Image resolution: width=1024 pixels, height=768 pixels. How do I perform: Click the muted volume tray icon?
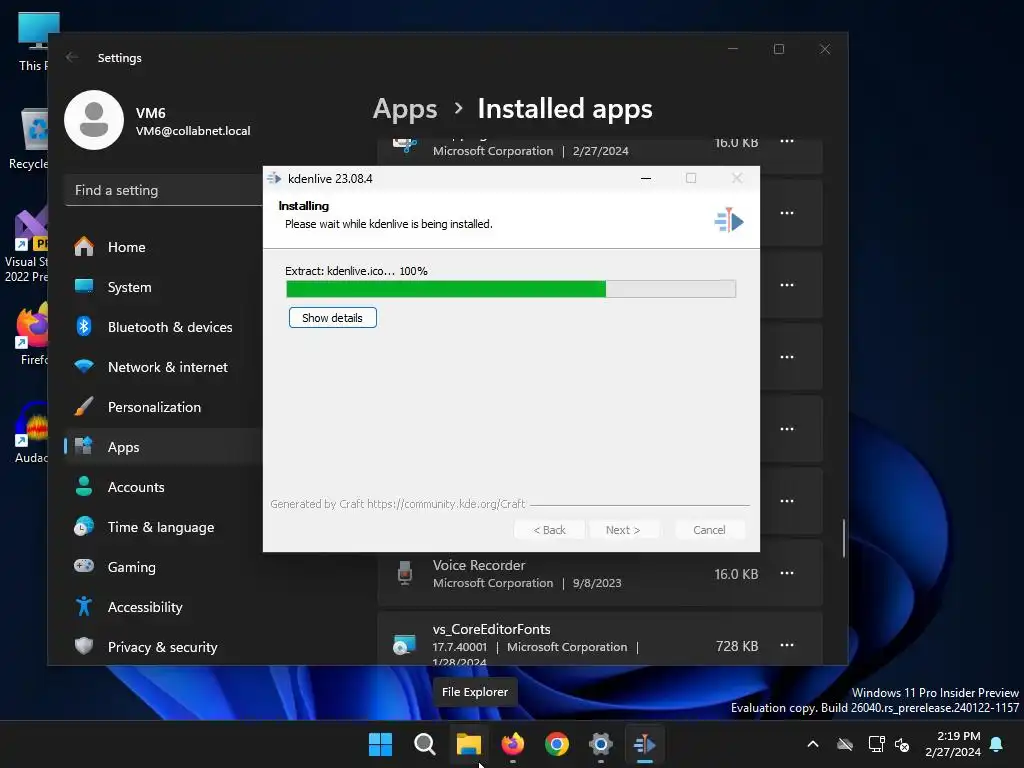(x=902, y=744)
